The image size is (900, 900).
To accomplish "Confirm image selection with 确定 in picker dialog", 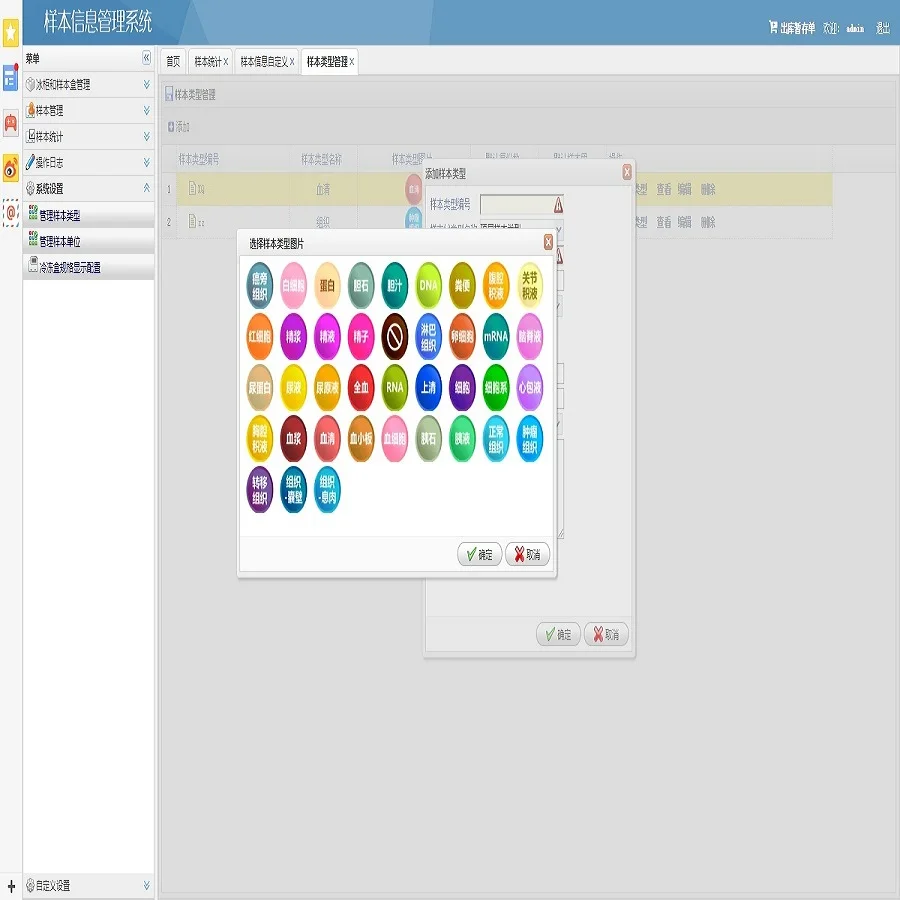I will (x=480, y=554).
